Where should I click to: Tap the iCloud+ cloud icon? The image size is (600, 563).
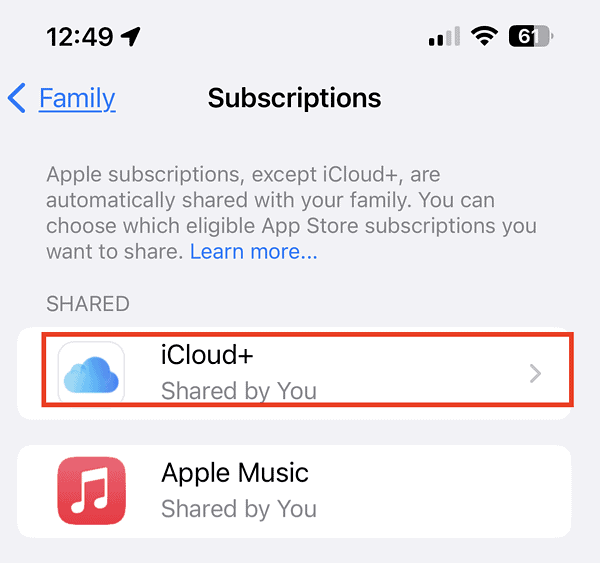point(91,372)
